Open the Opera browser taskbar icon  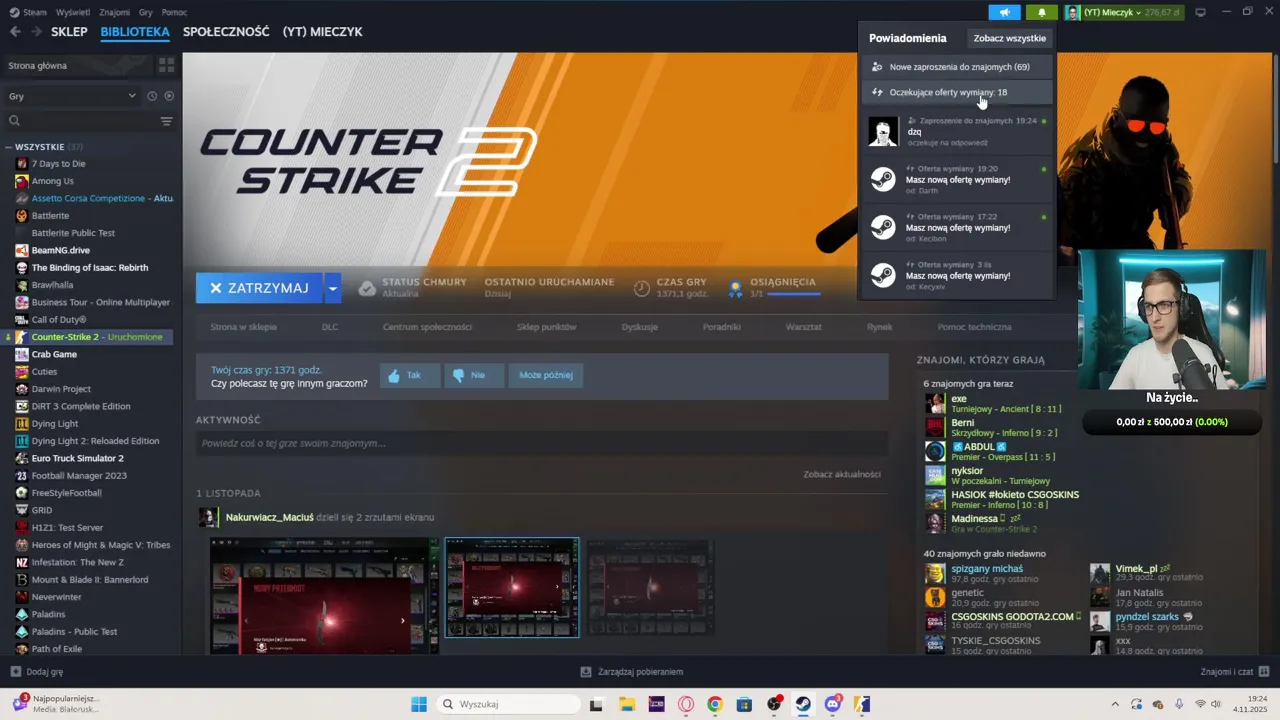coord(686,704)
